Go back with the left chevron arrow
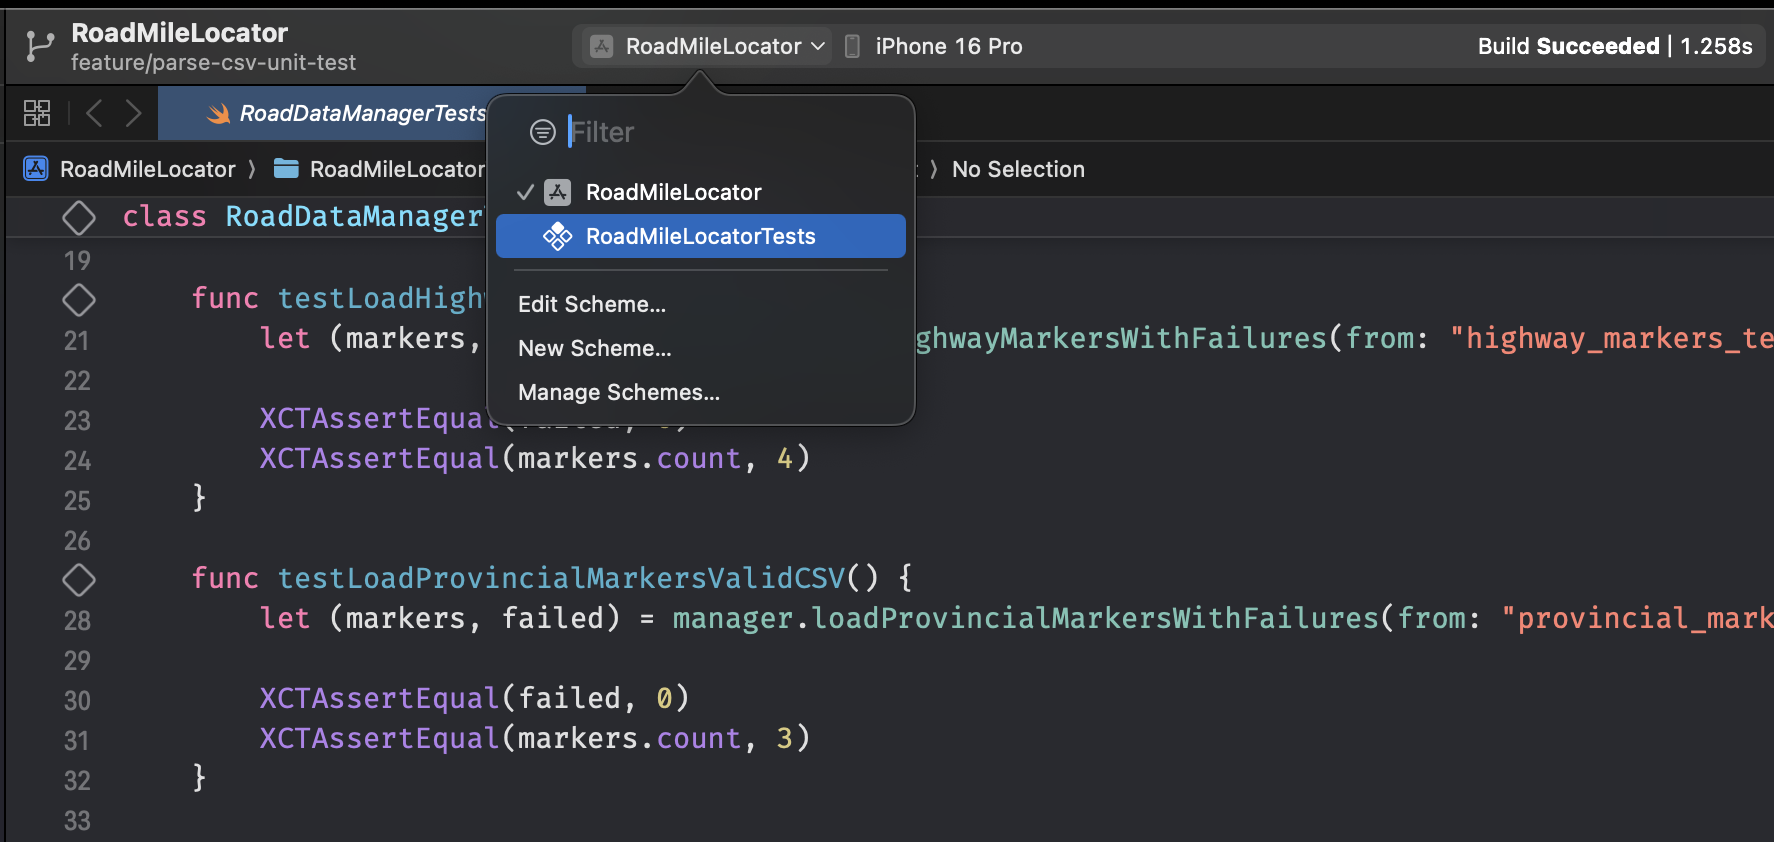This screenshot has width=1774, height=842. (x=95, y=113)
